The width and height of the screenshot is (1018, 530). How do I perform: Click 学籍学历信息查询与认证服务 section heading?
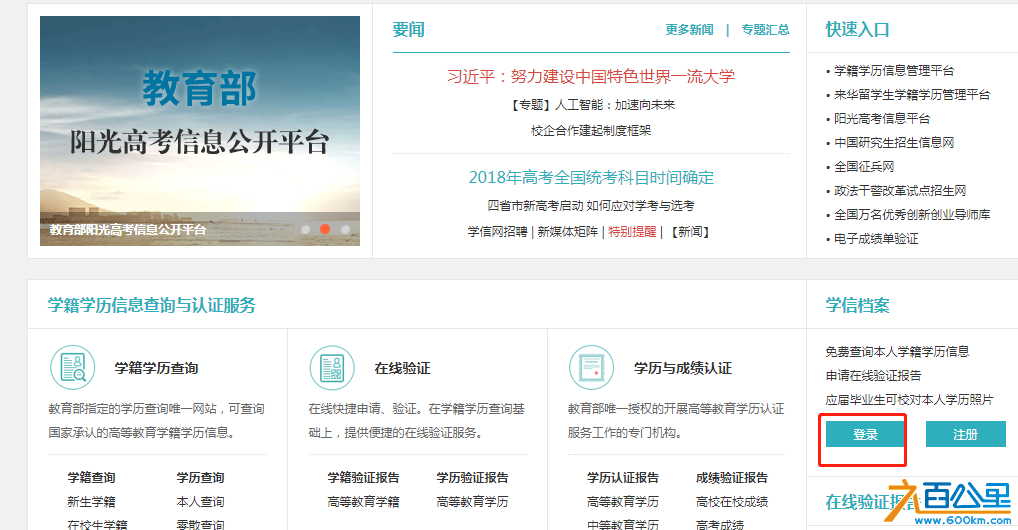152,305
